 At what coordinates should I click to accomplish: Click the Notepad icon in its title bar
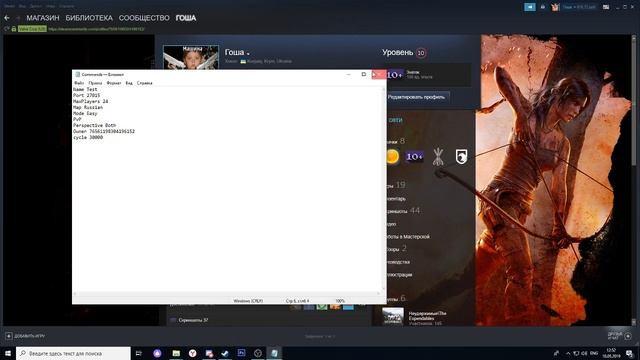(78, 74)
